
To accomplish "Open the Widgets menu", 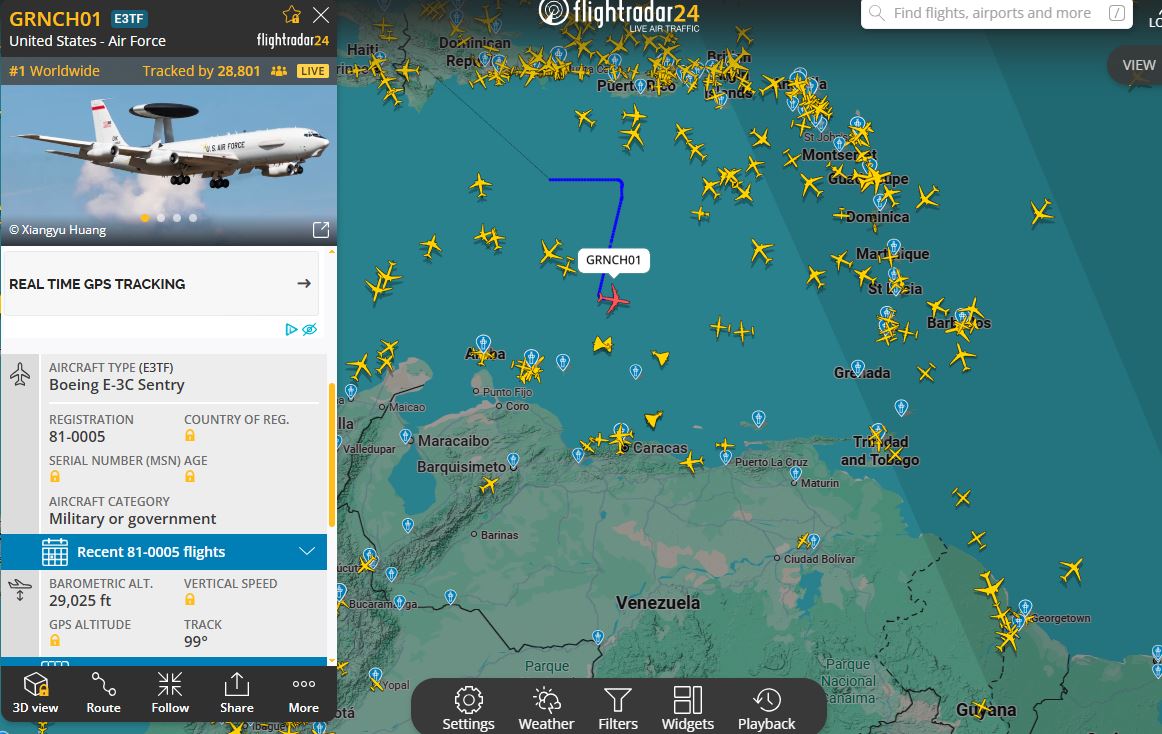I will (688, 708).
